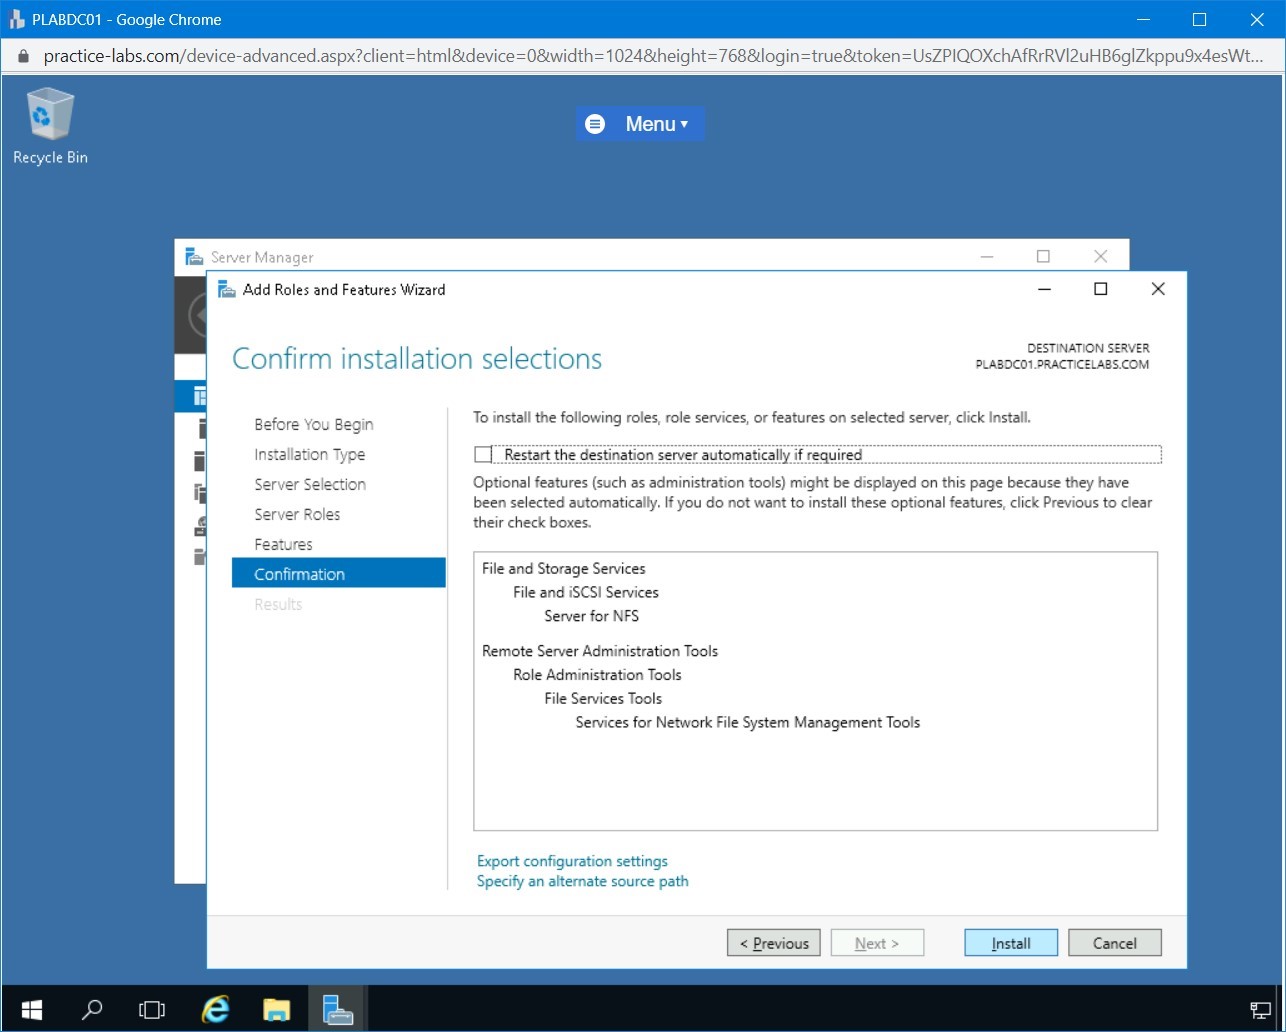Image resolution: width=1286 pixels, height=1032 pixels.
Task: Click the Server Manager title bar icon
Action: (x=194, y=257)
